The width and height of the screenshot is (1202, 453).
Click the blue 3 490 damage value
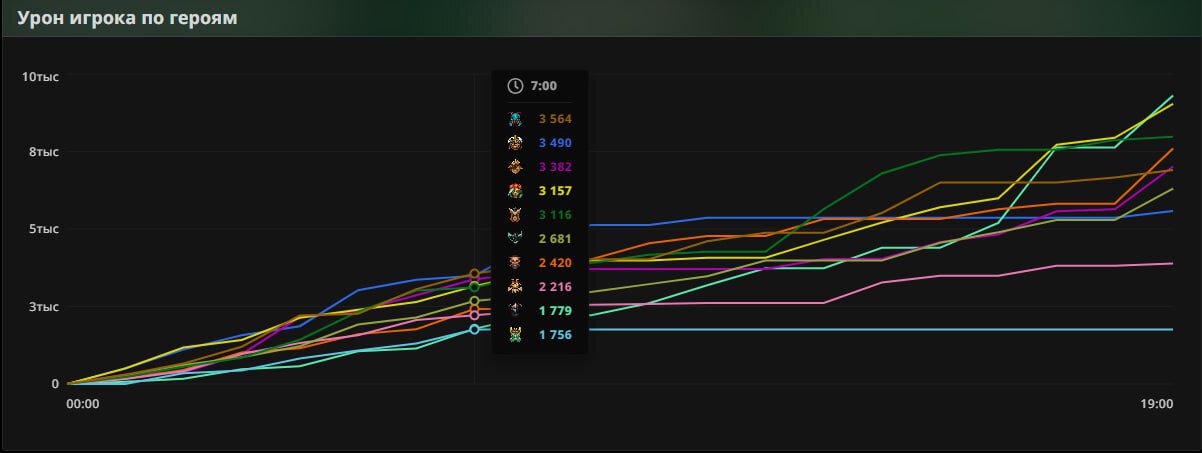click(555, 143)
